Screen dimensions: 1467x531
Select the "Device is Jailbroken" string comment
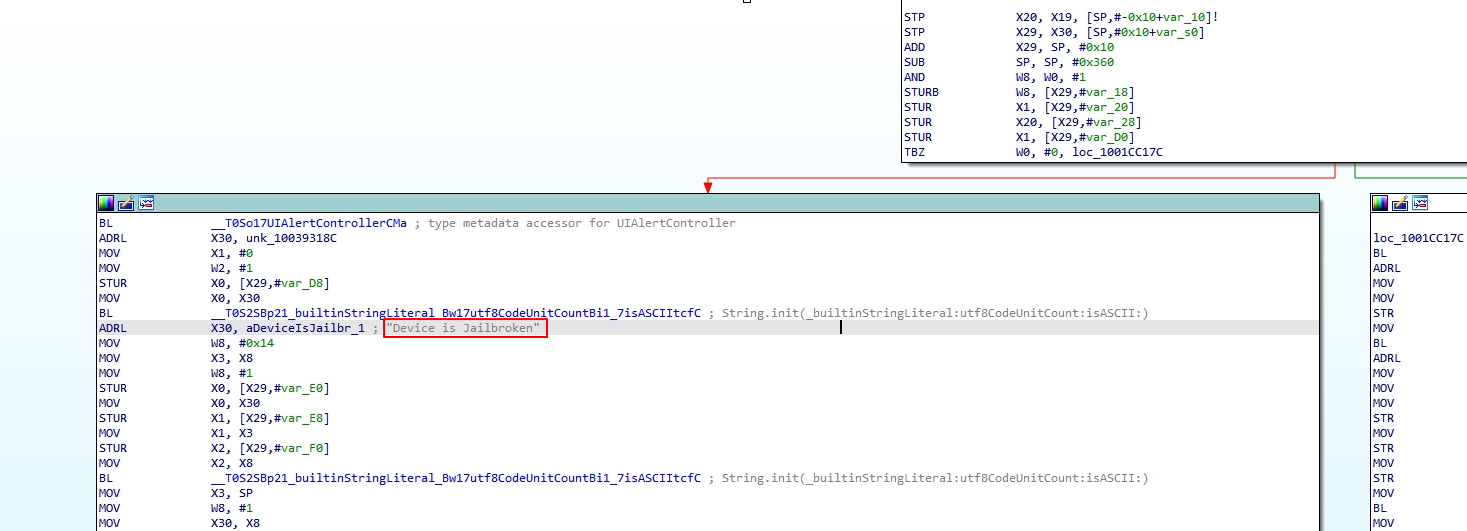point(465,328)
